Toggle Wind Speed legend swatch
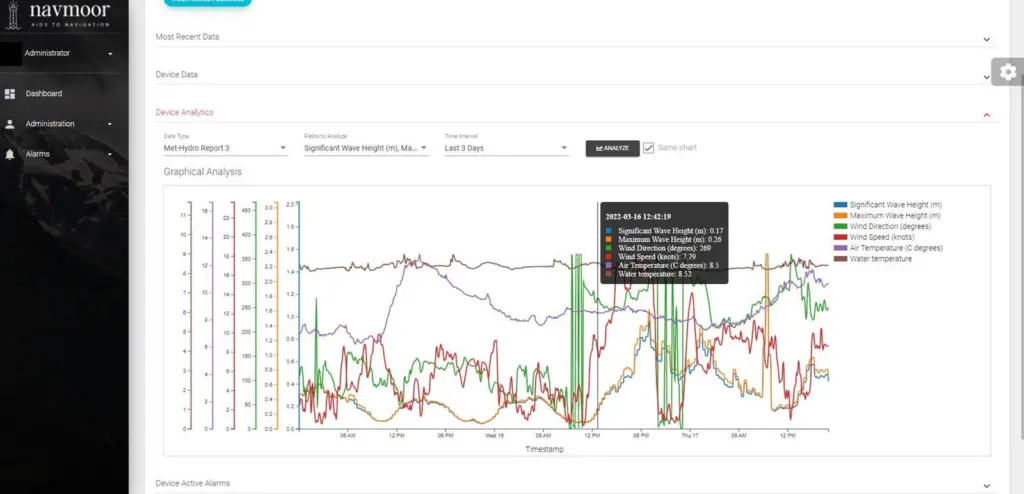 [840, 237]
